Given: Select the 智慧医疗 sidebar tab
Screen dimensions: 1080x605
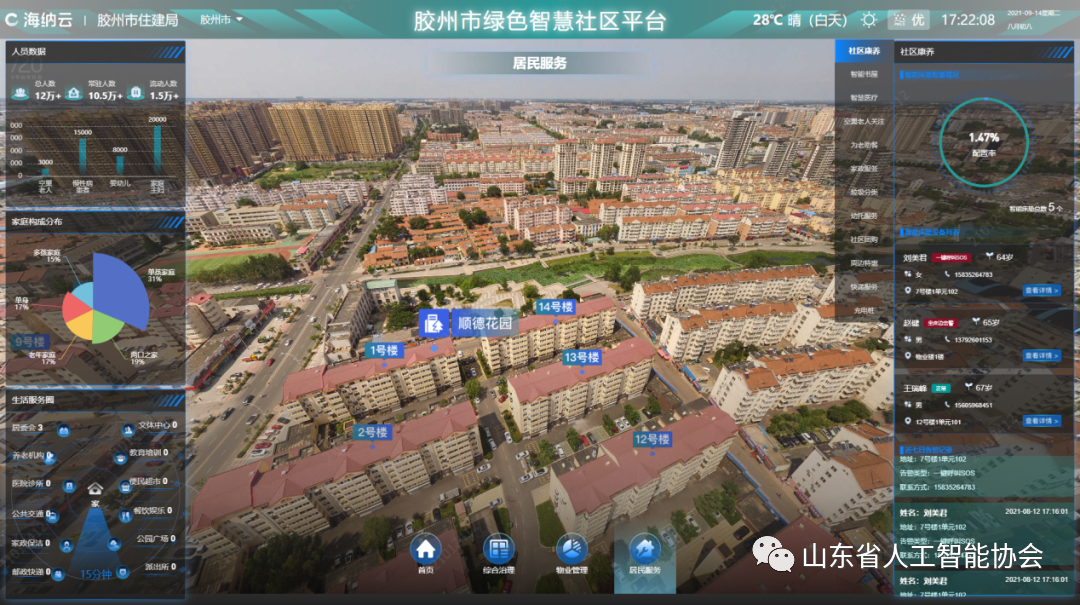Looking at the screenshot, I should pos(864,98).
